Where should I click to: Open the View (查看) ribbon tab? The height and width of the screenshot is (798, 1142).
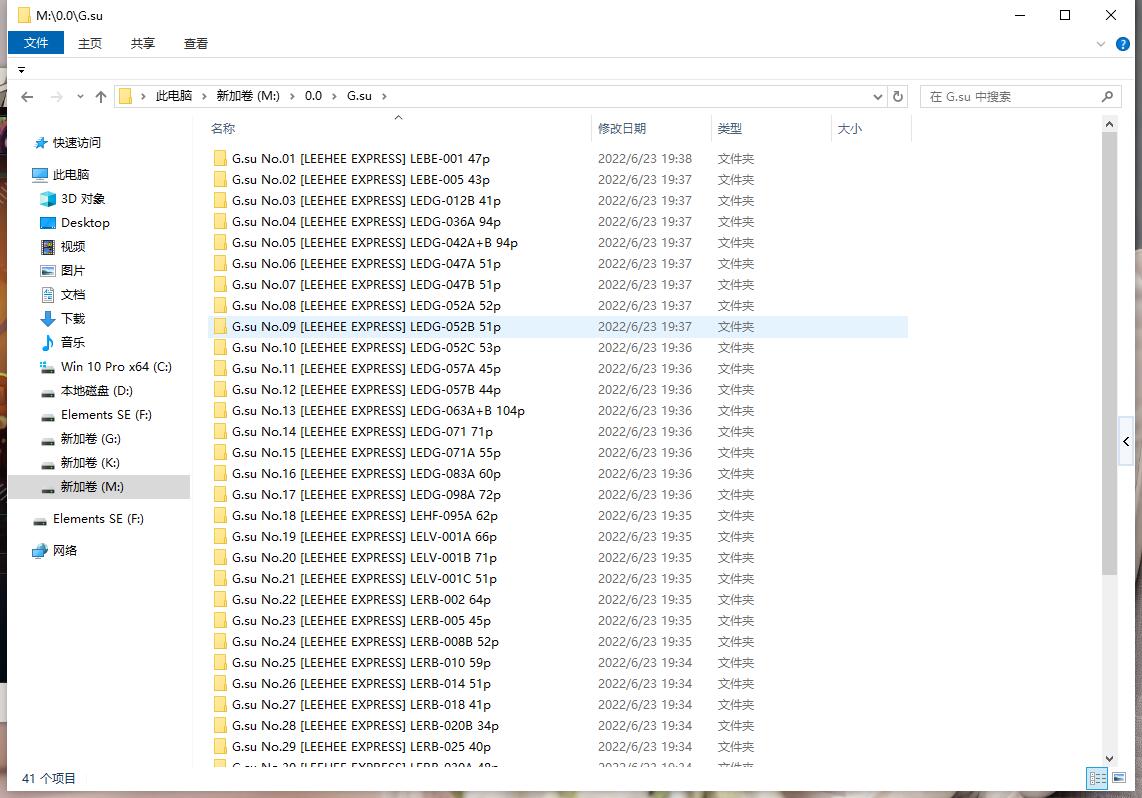tap(196, 44)
